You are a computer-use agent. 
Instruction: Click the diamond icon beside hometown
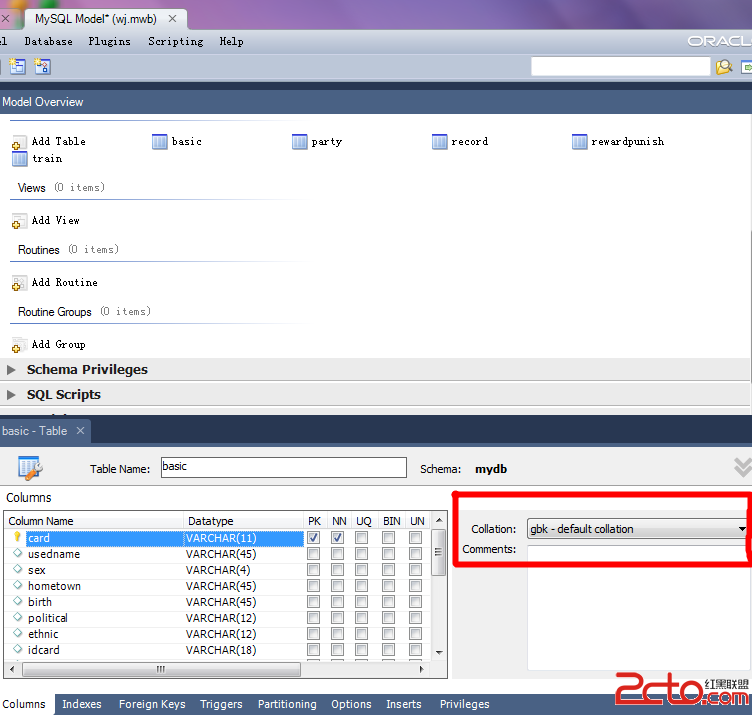[x=18, y=585]
